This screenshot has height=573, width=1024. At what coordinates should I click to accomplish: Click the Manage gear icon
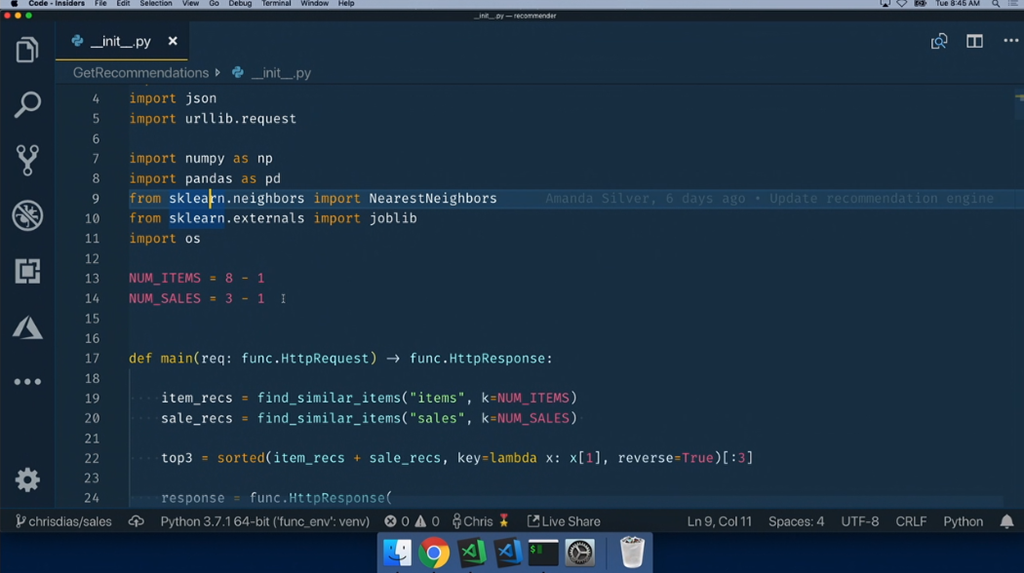pos(27,480)
